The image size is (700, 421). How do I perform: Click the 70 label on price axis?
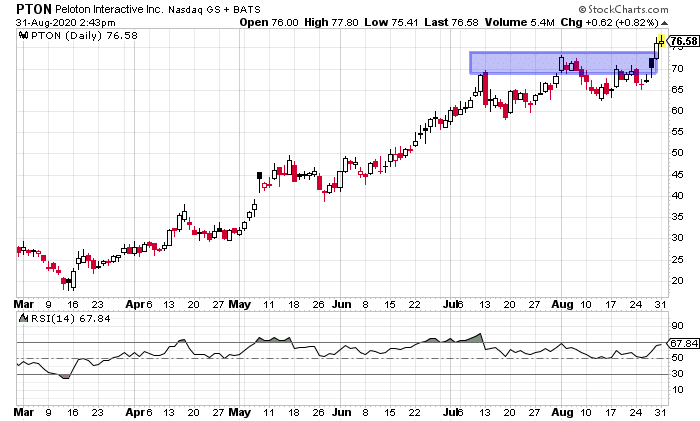pos(678,68)
